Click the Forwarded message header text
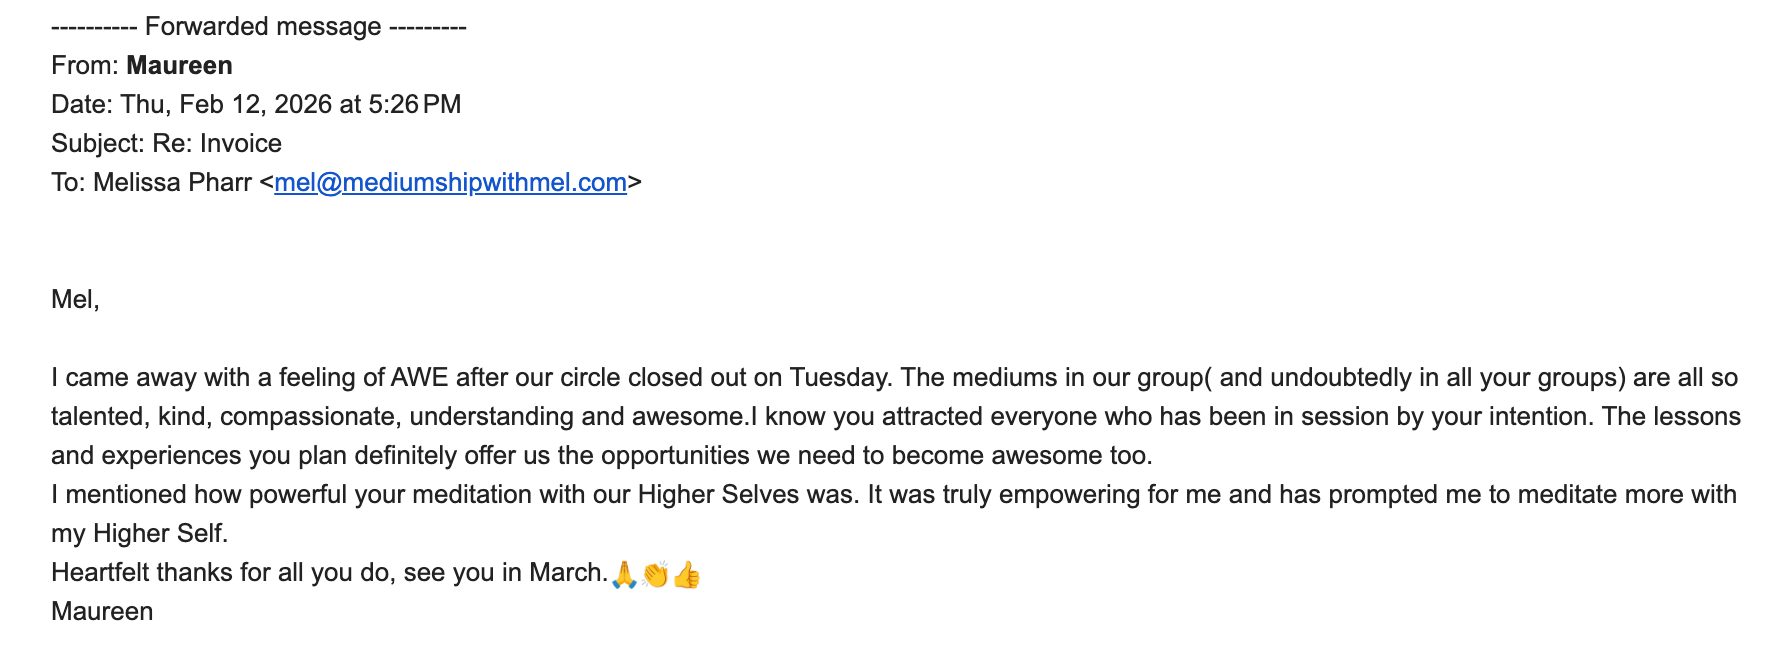Screen dimensions: 1784x645 coord(262,26)
